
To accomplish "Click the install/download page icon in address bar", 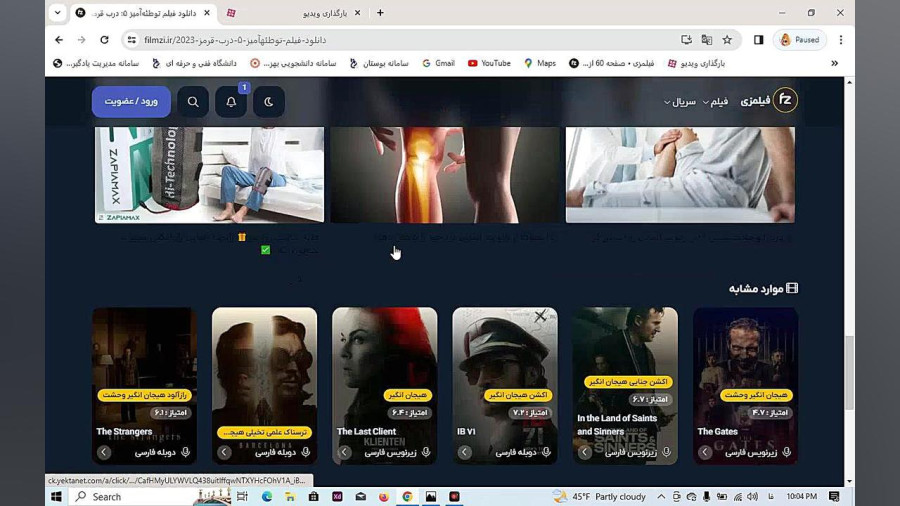I will tap(686, 40).
